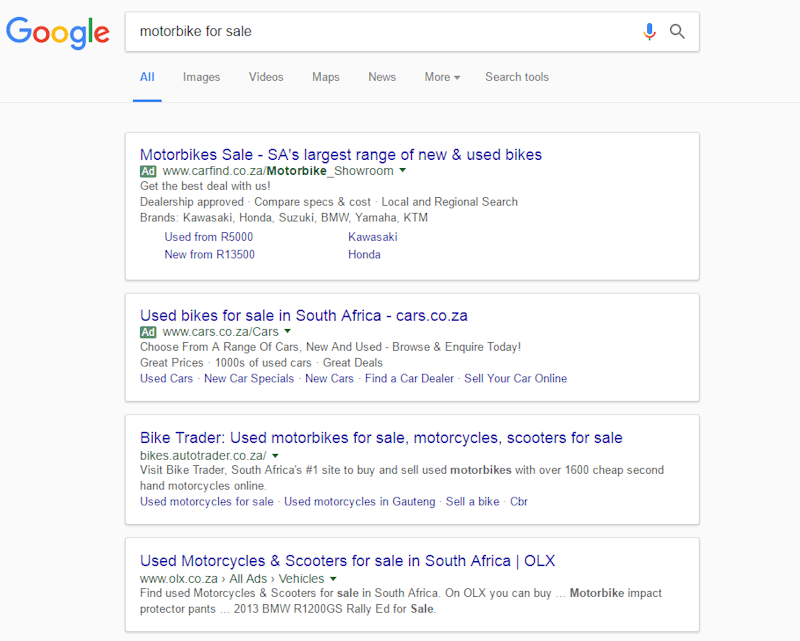Open the Honda sitelink
The image size is (800, 641).
[364, 254]
